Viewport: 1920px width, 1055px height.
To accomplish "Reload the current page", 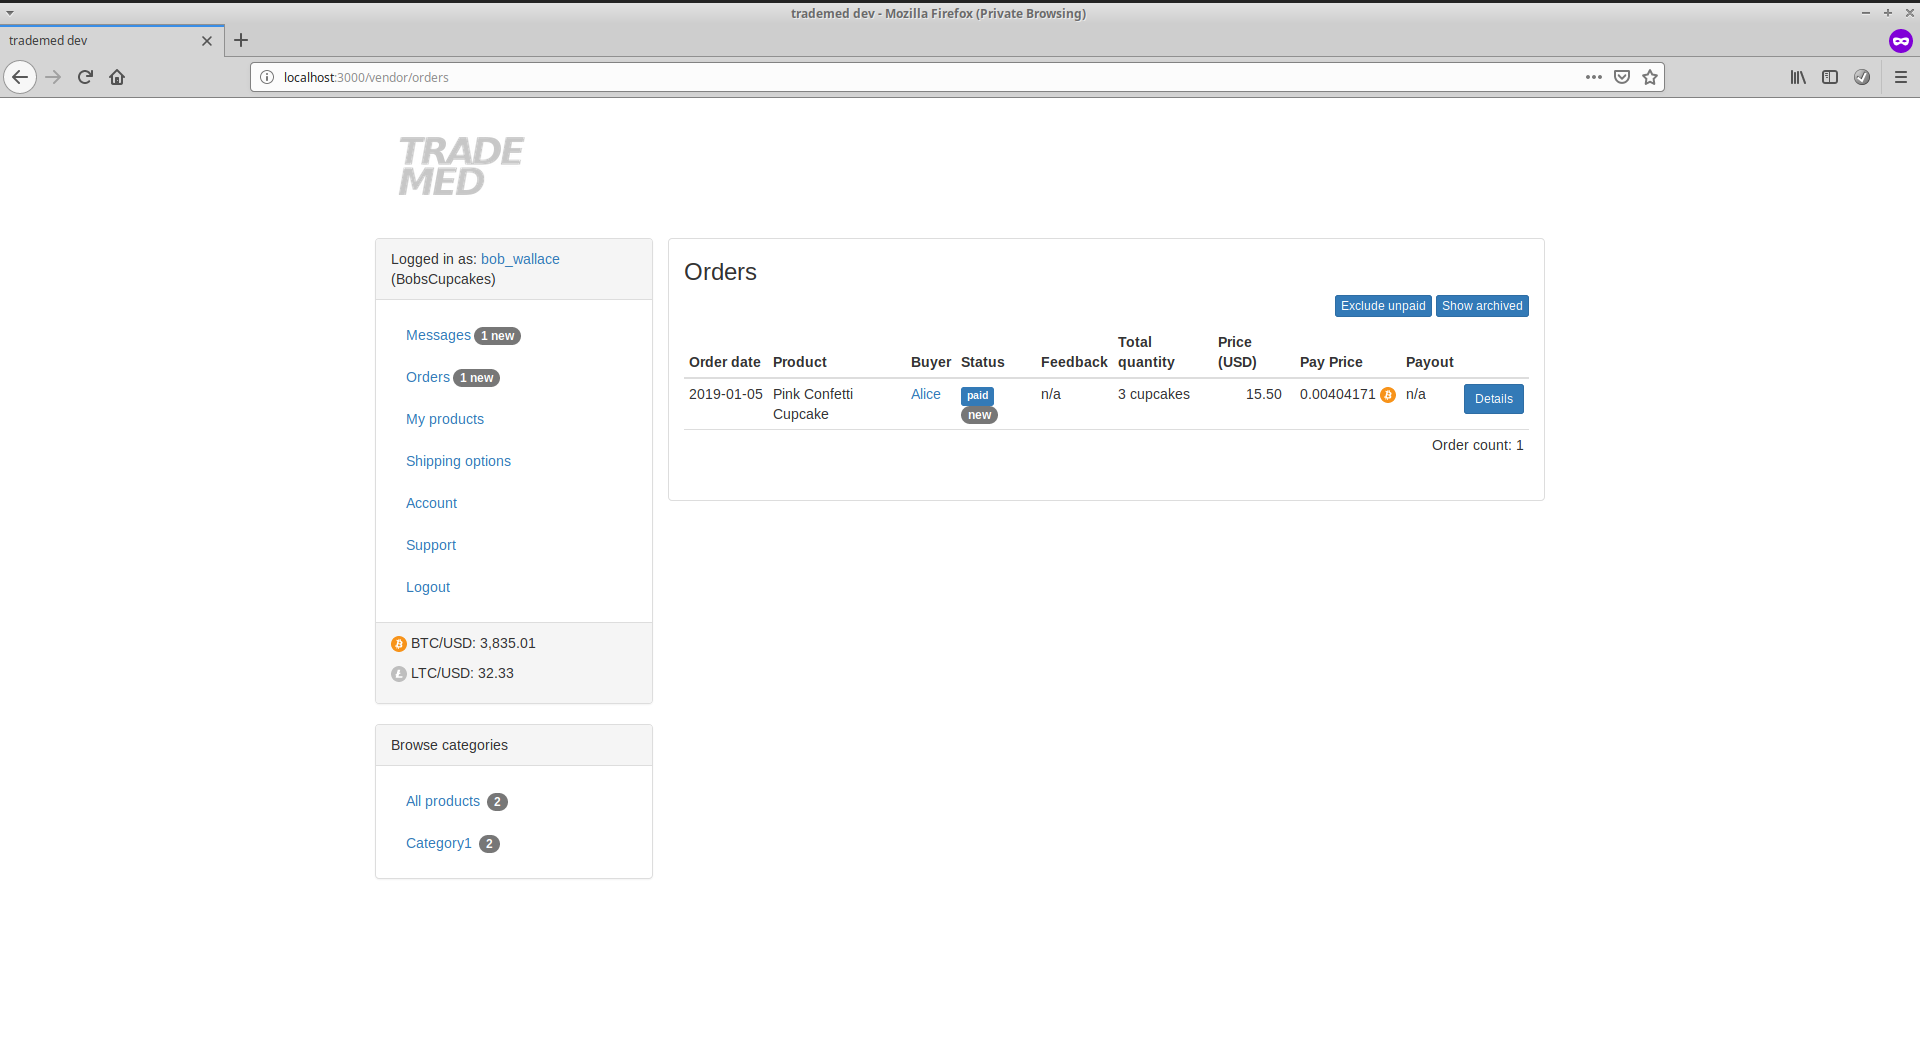I will point(85,77).
